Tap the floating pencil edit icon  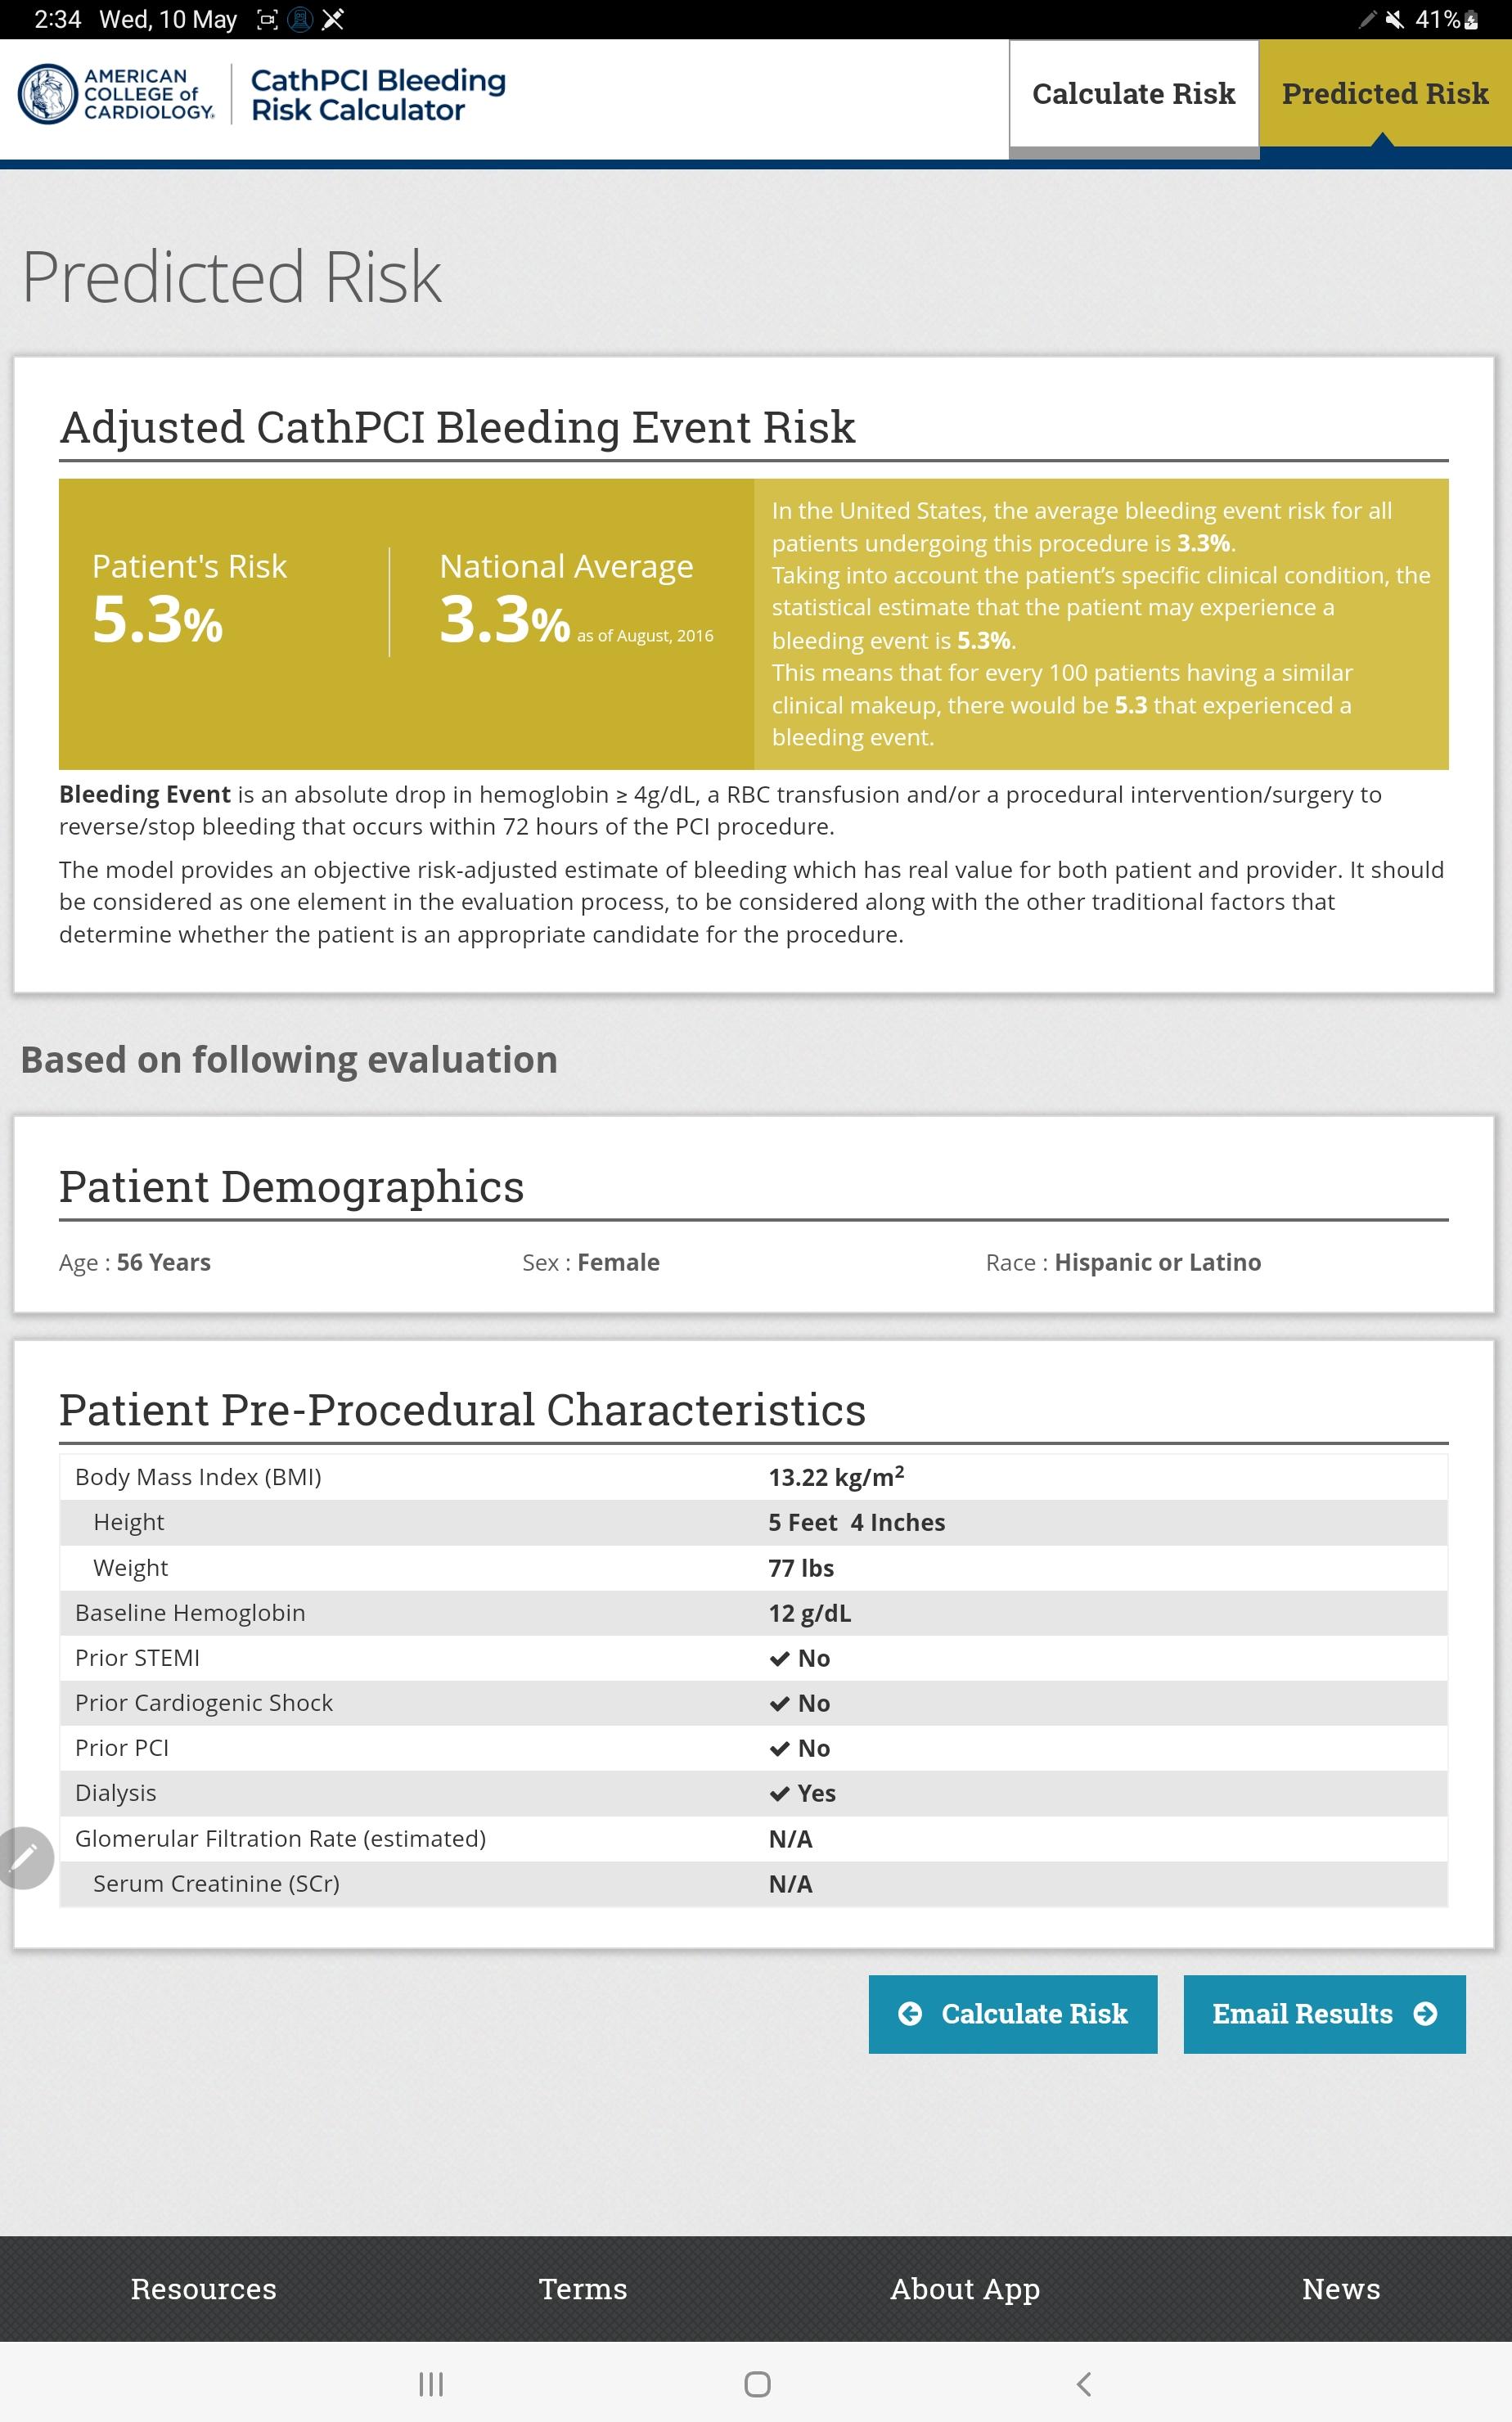[24, 1858]
